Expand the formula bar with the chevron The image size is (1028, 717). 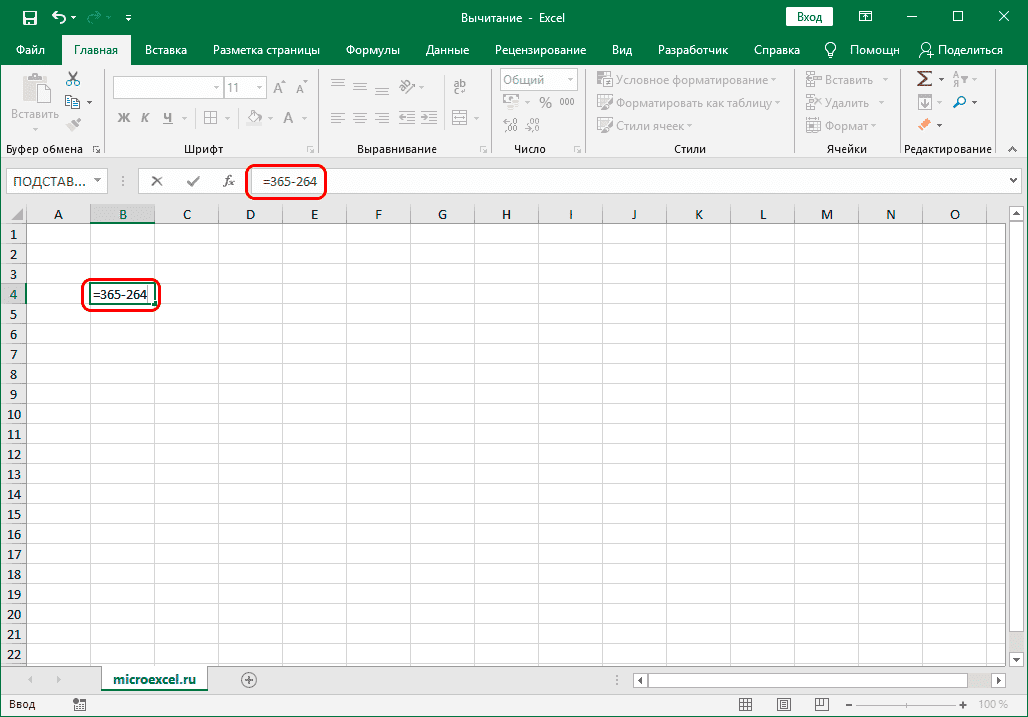[x=1013, y=181]
